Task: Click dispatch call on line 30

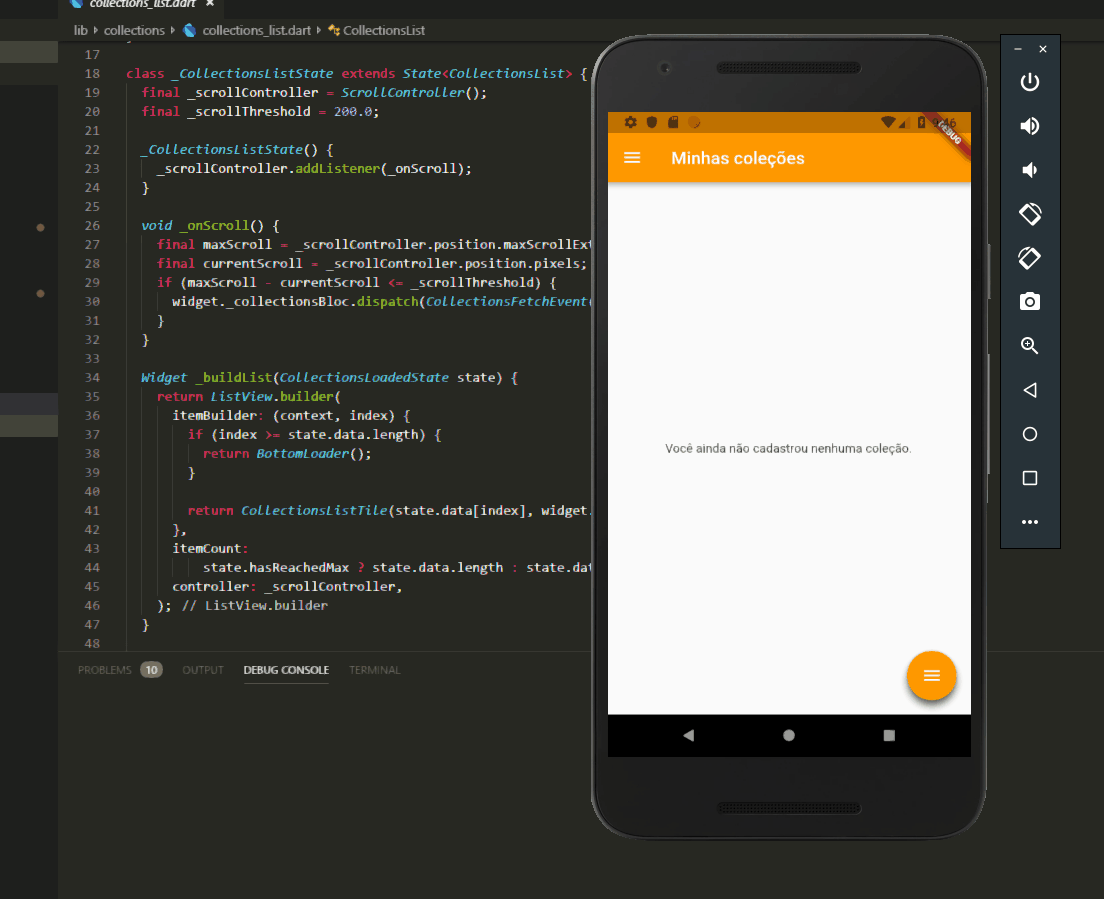Action: [x=387, y=302]
